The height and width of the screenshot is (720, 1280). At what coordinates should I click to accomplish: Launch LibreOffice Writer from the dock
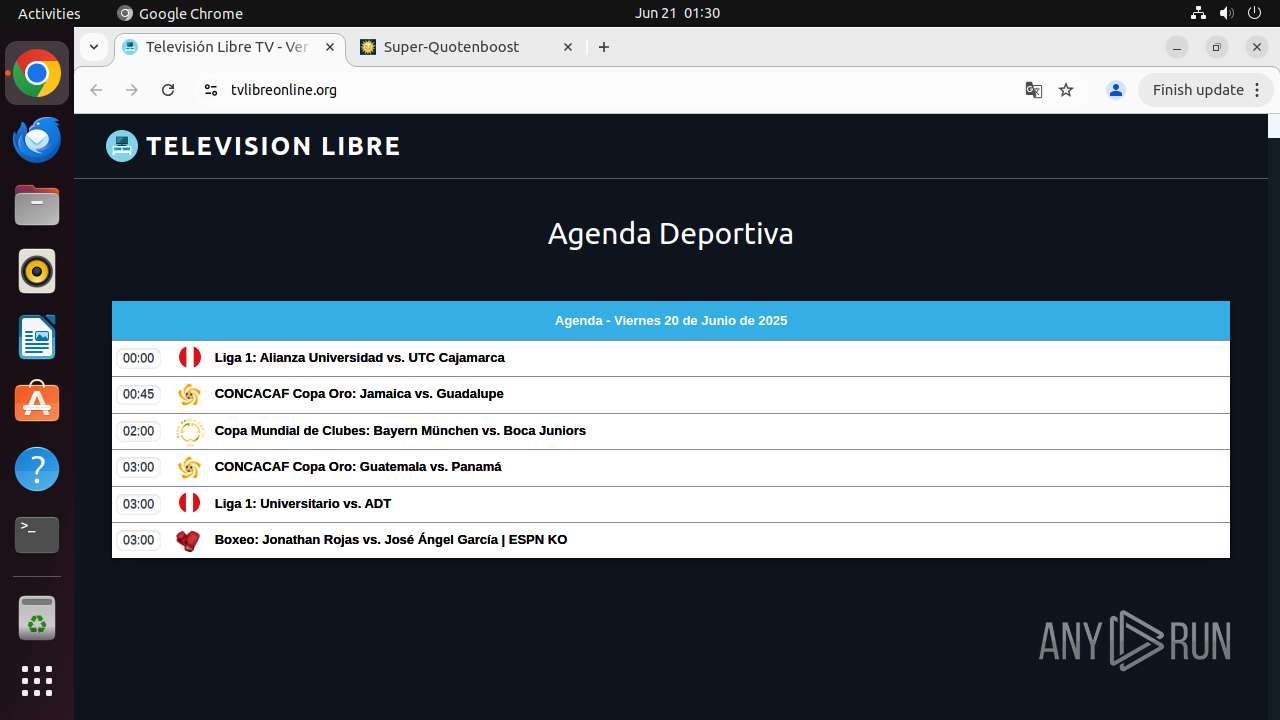pyautogui.click(x=37, y=338)
